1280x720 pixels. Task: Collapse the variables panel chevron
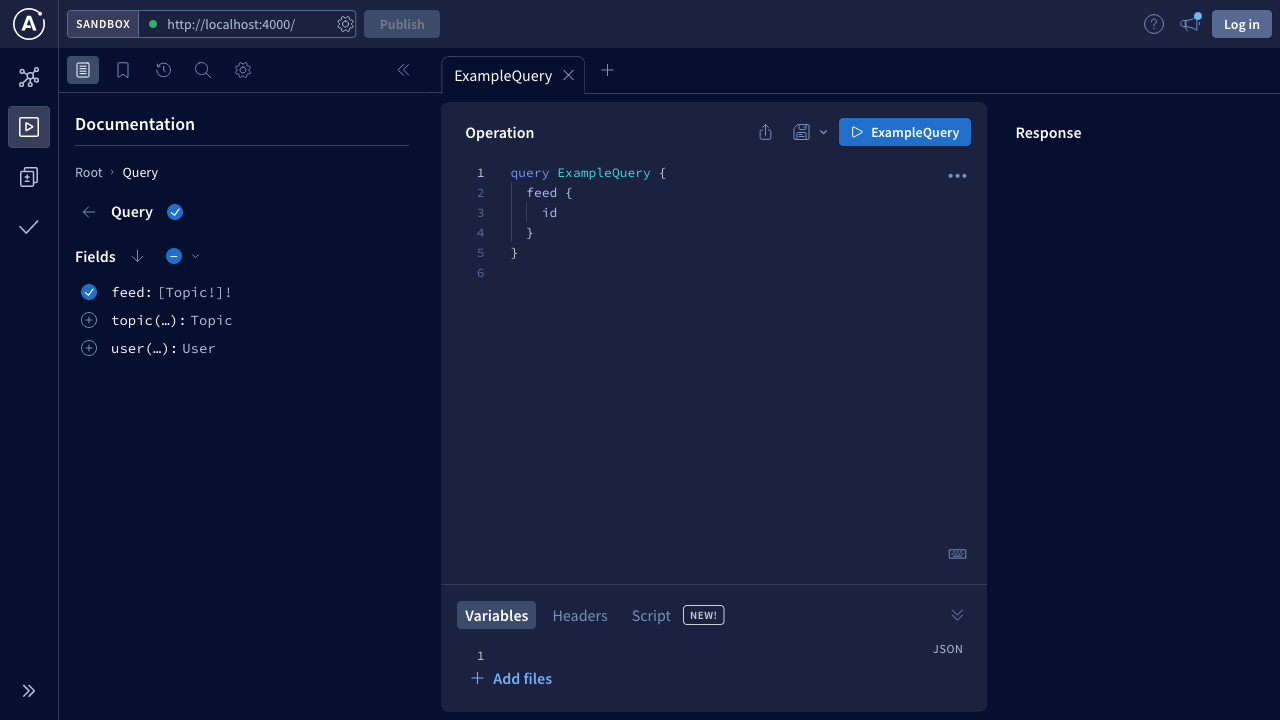957,615
